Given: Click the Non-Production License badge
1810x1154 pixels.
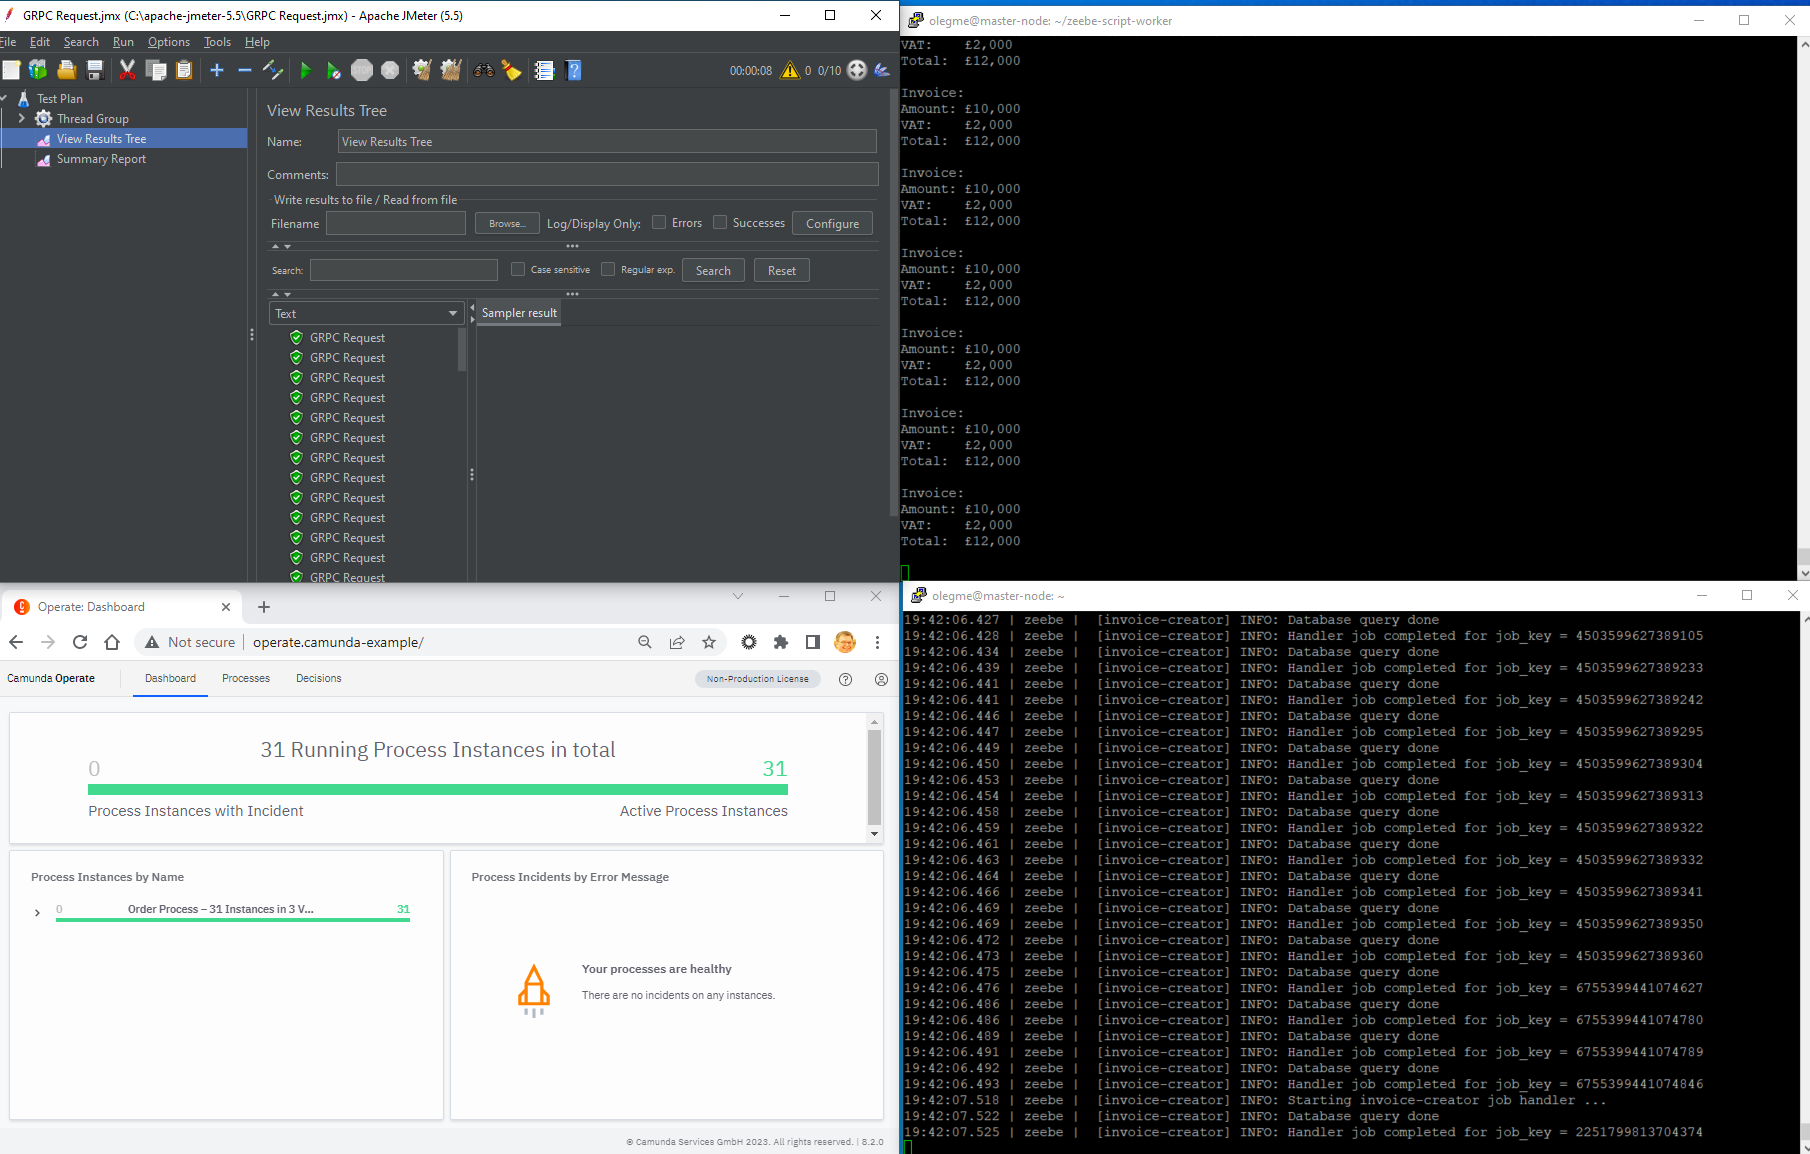Looking at the screenshot, I should pyautogui.click(x=757, y=679).
